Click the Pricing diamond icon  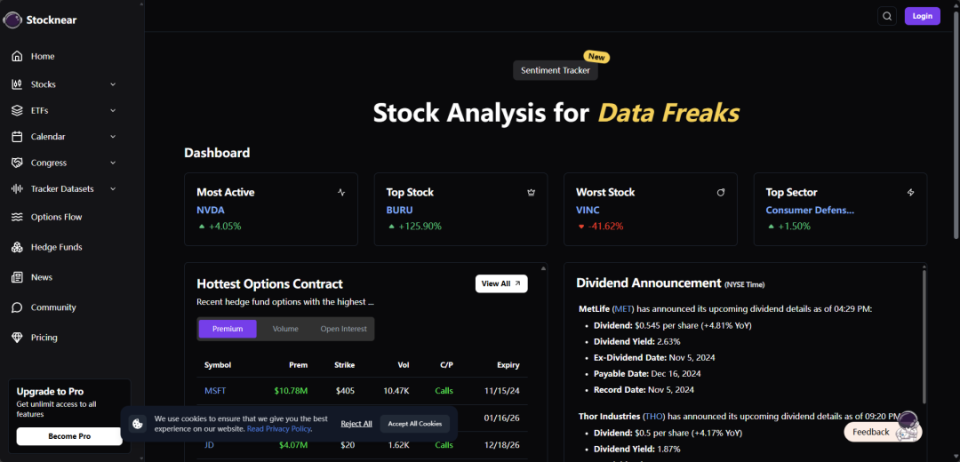(x=17, y=337)
